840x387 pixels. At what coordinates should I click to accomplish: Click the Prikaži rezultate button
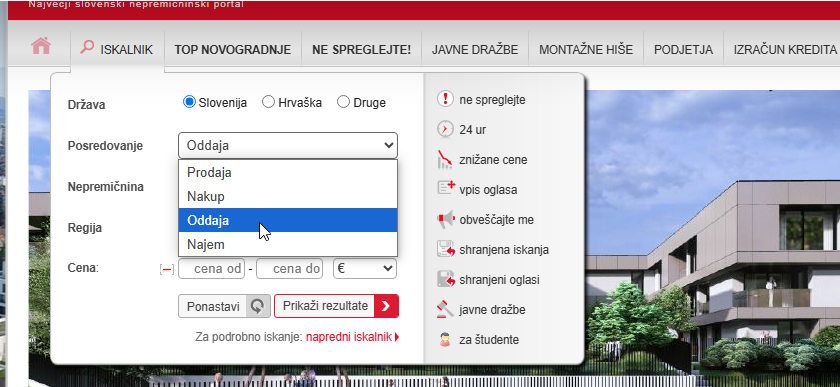(336, 306)
